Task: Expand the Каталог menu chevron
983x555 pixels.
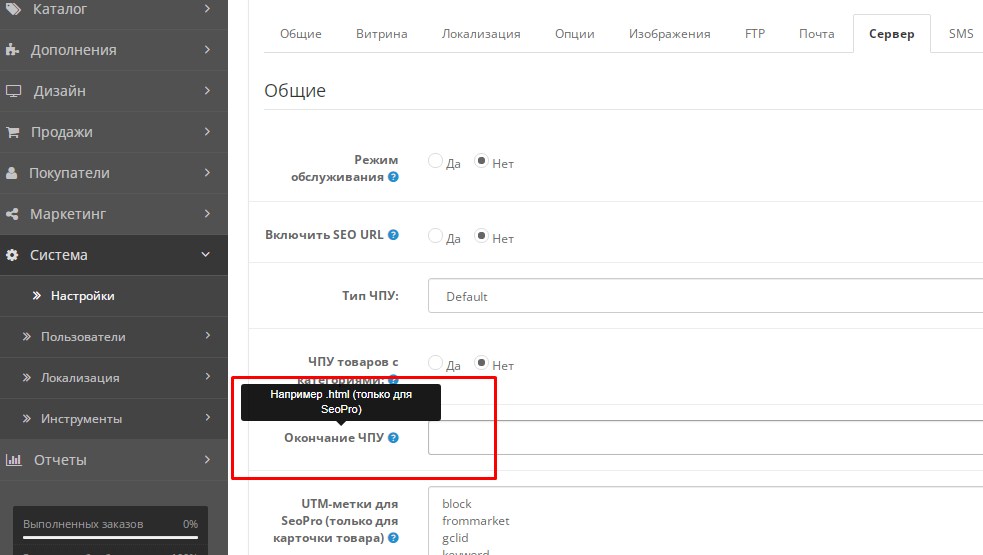Action: 208,9
